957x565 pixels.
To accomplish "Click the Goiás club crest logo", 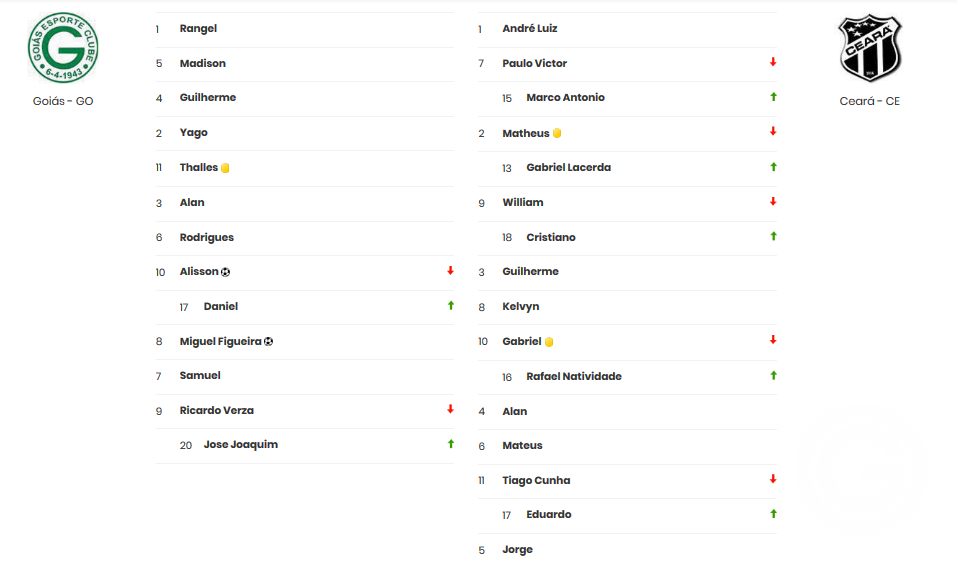I will point(63,47).
